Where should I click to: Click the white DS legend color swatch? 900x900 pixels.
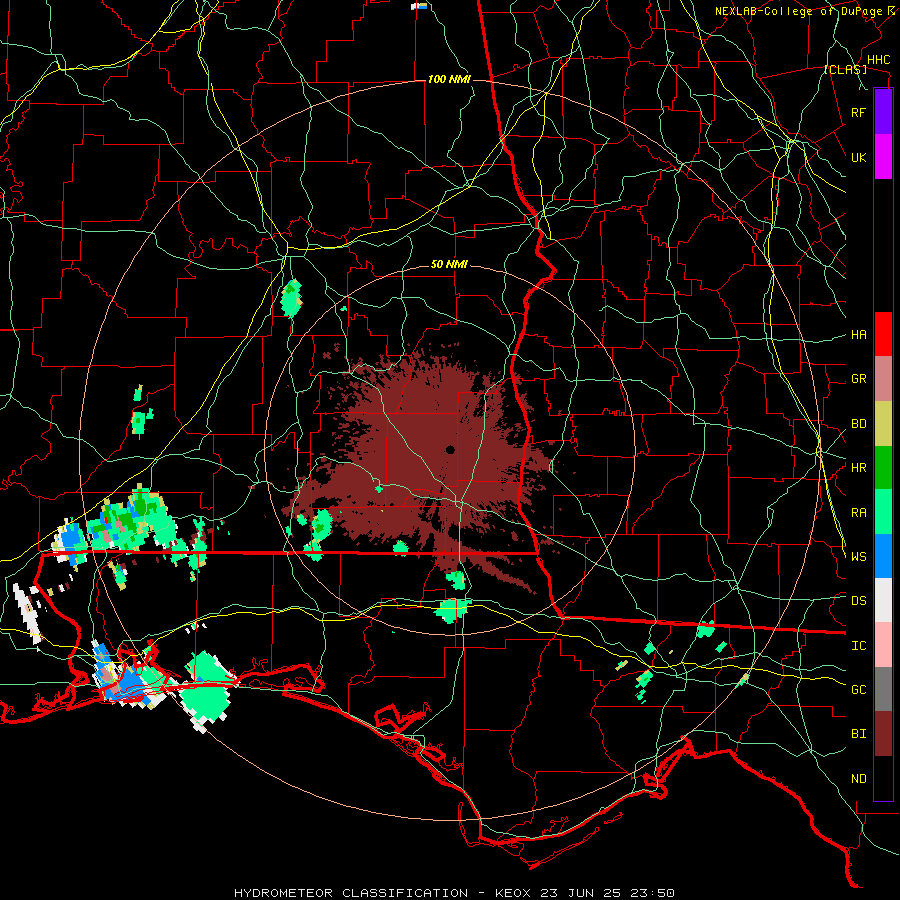[883, 600]
